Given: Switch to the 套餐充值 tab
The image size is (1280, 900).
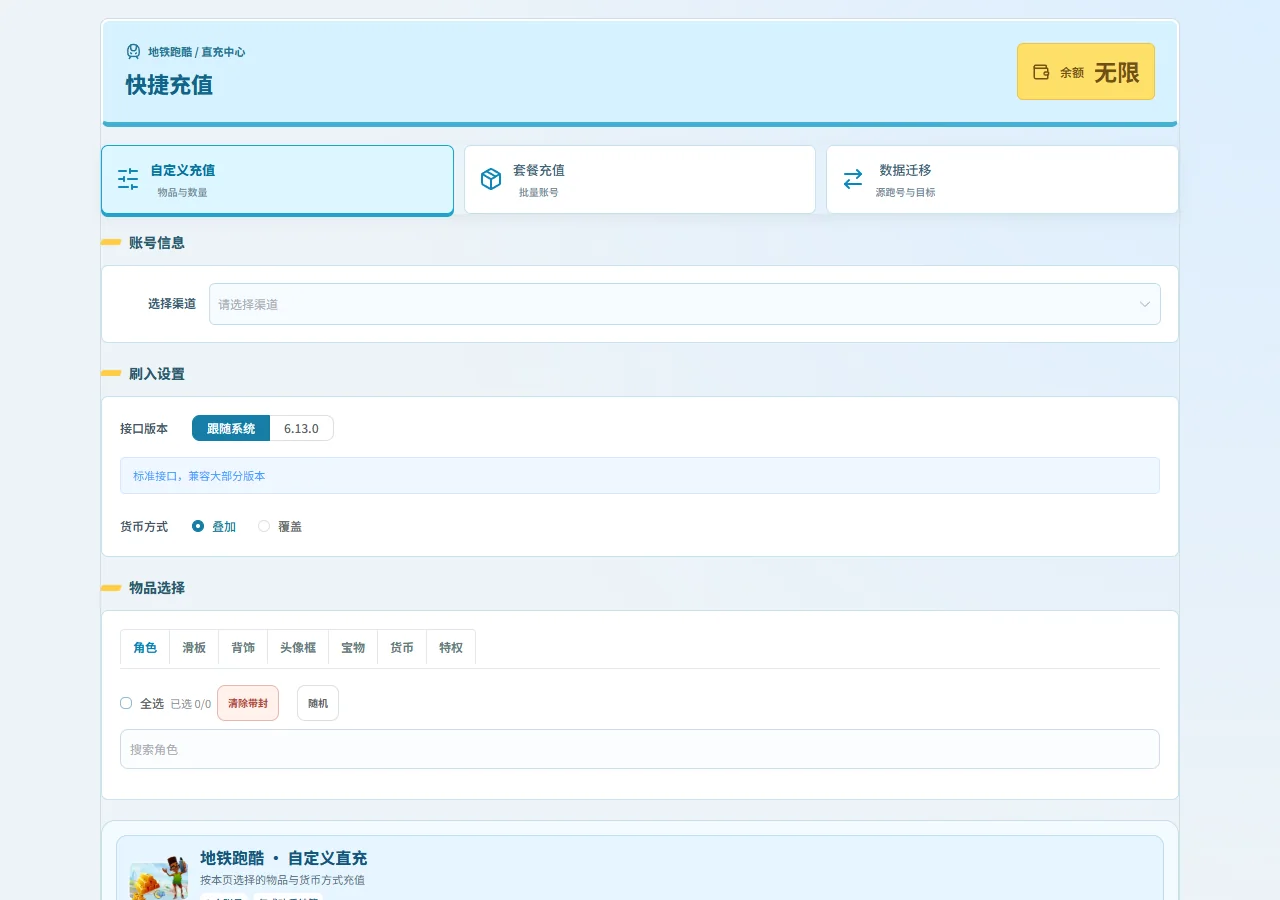Looking at the screenshot, I should click(640, 179).
